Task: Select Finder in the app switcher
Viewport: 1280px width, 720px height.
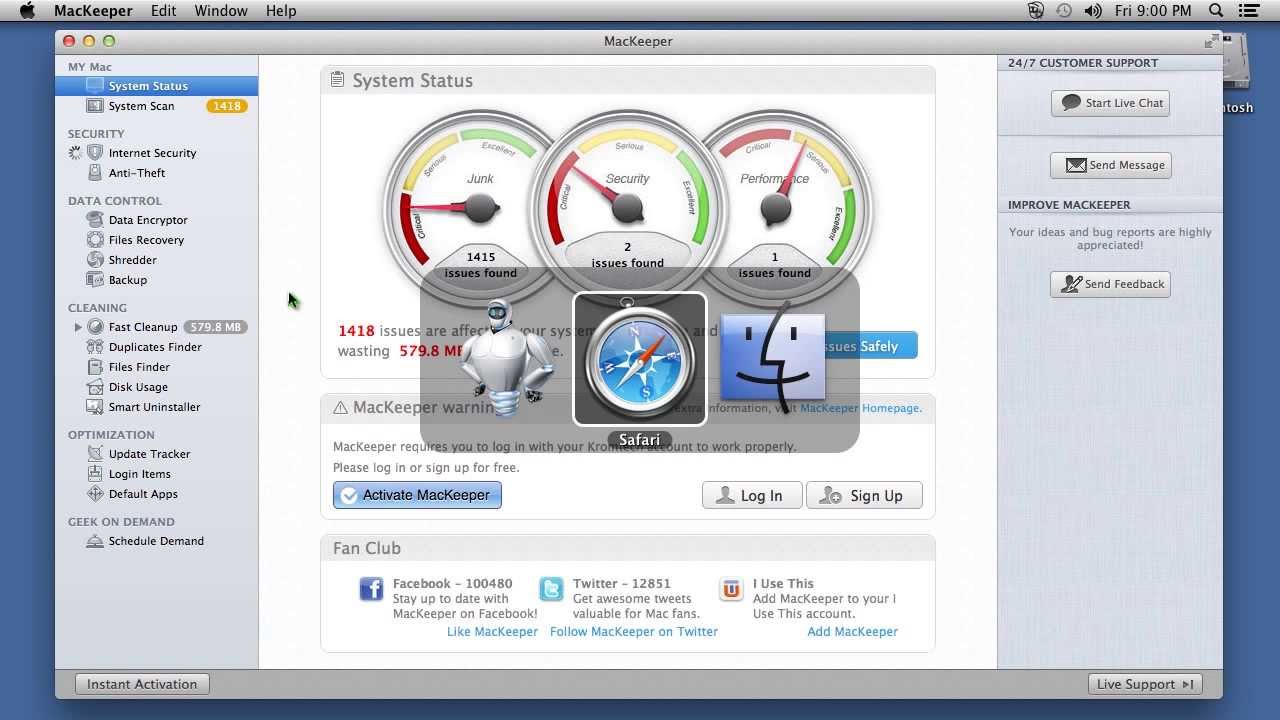Action: coord(773,357)
